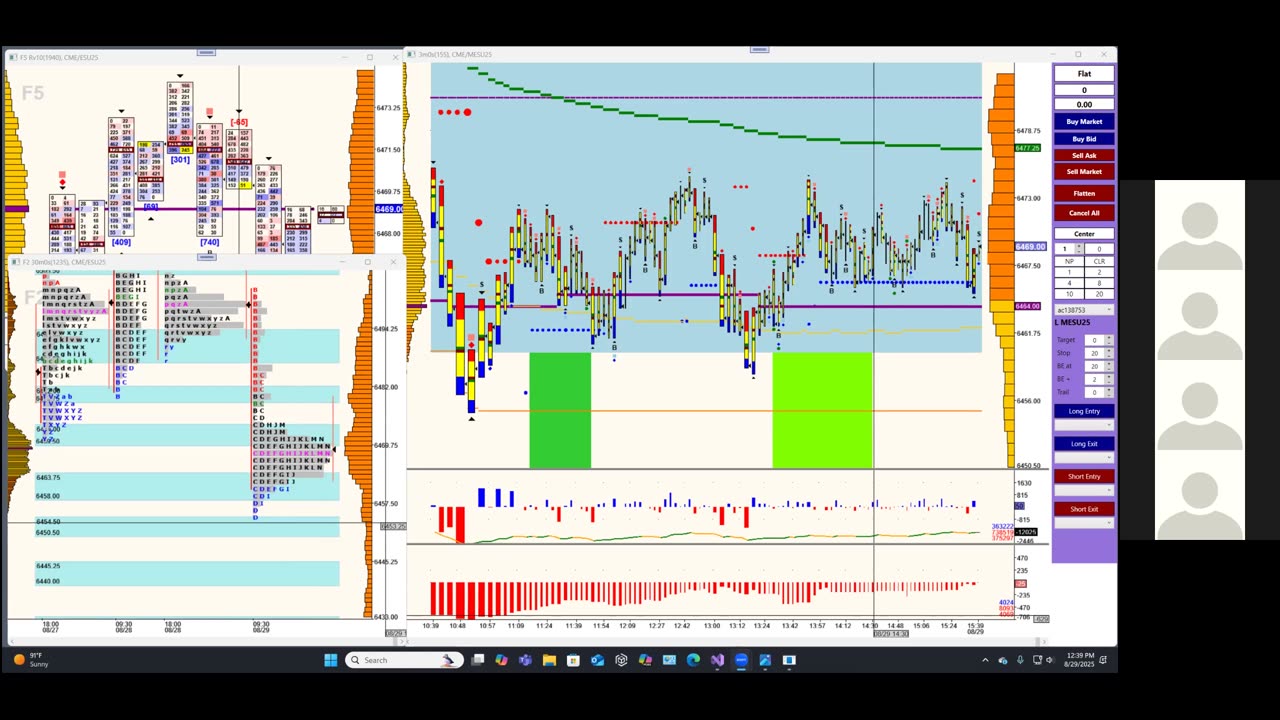1280x720 pixels.
Task: Click the red 6464.00 price label
Action: pos(1028,306)
